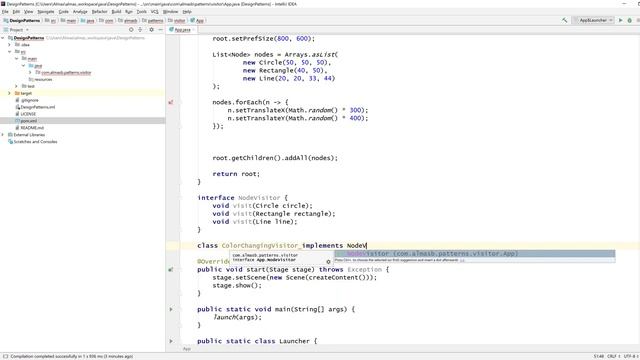Screen dimensions: 640x360
Task: Collapse the src folder
Action: pyautogui.click(x=10, y=52)
